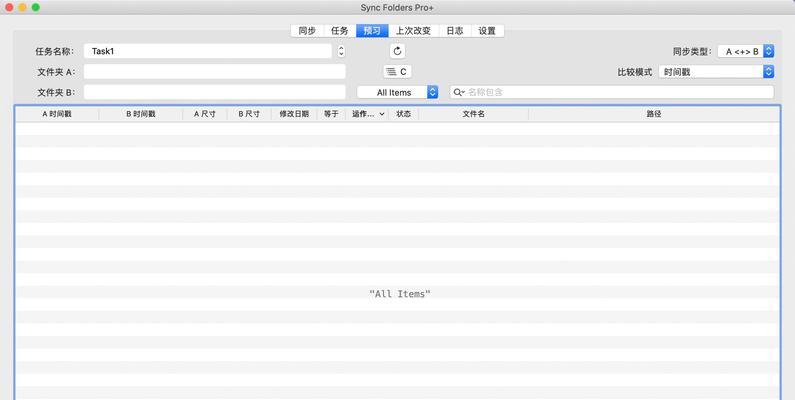Click the 任务名称 Task1 field
795x400 pixels.
[x=208, y=51]
